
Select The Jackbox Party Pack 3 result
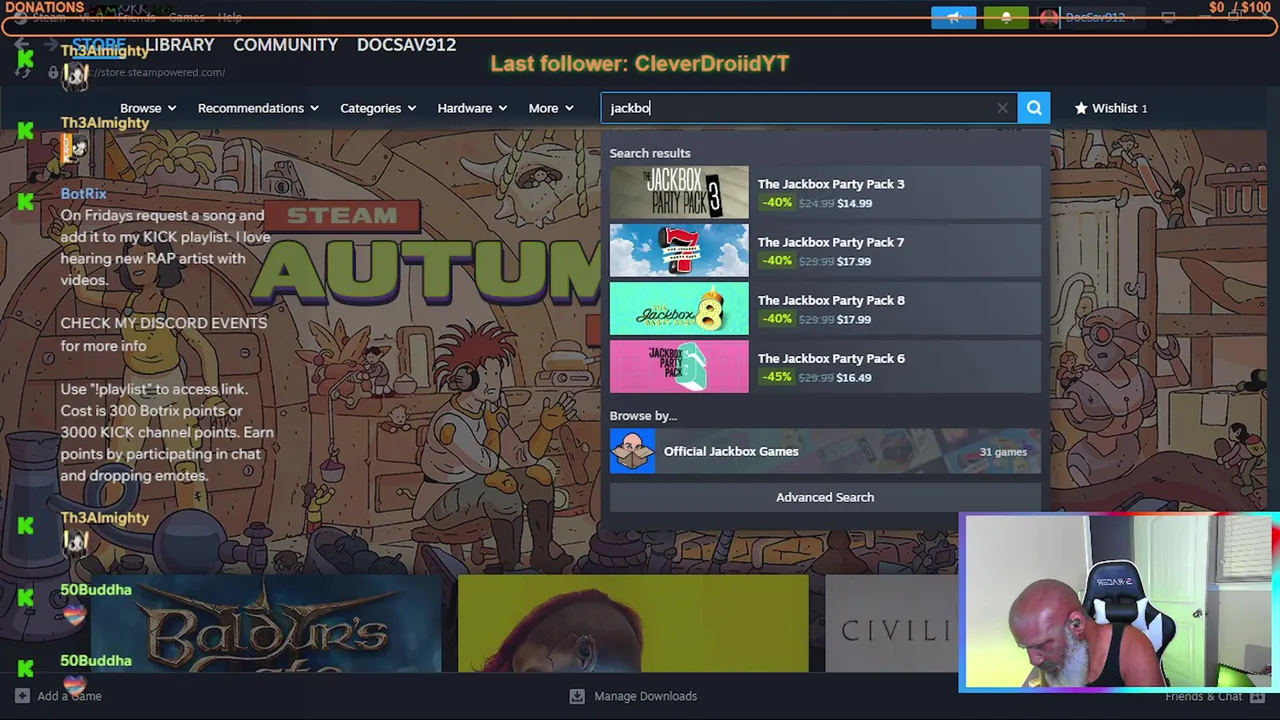pyautogui.click(x=825, y=192)
